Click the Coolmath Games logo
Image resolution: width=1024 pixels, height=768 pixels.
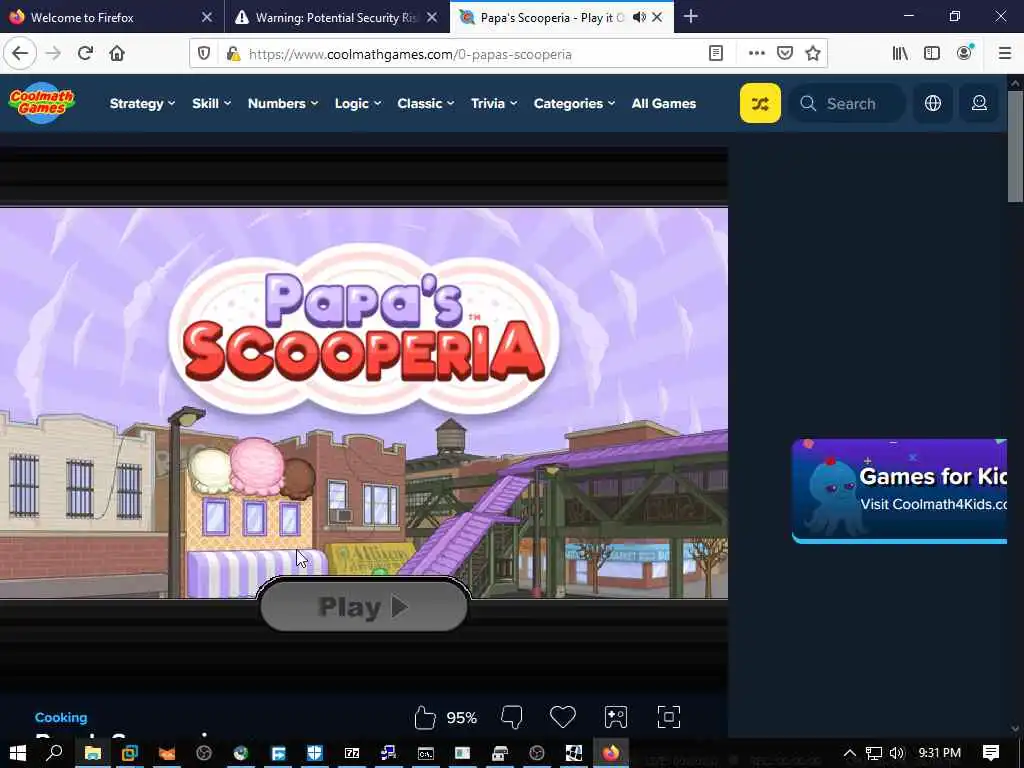42,103
